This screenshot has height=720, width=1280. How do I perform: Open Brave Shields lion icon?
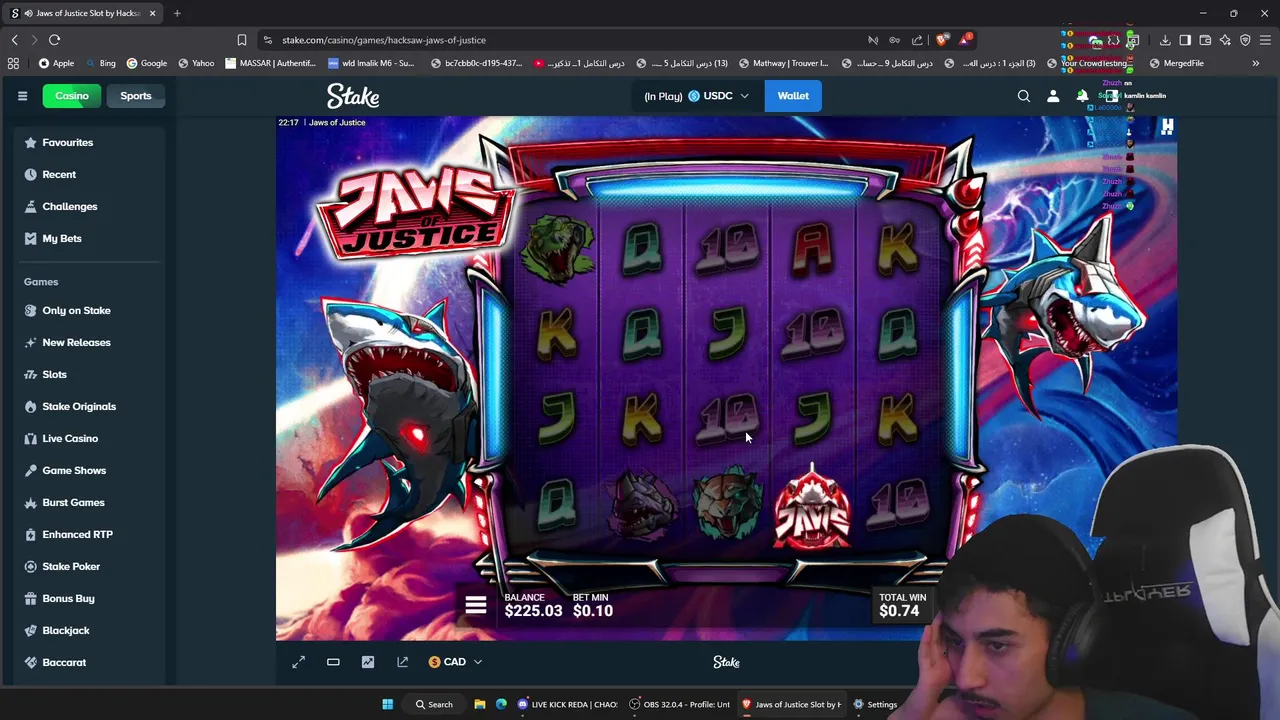(x=942, y=40)
